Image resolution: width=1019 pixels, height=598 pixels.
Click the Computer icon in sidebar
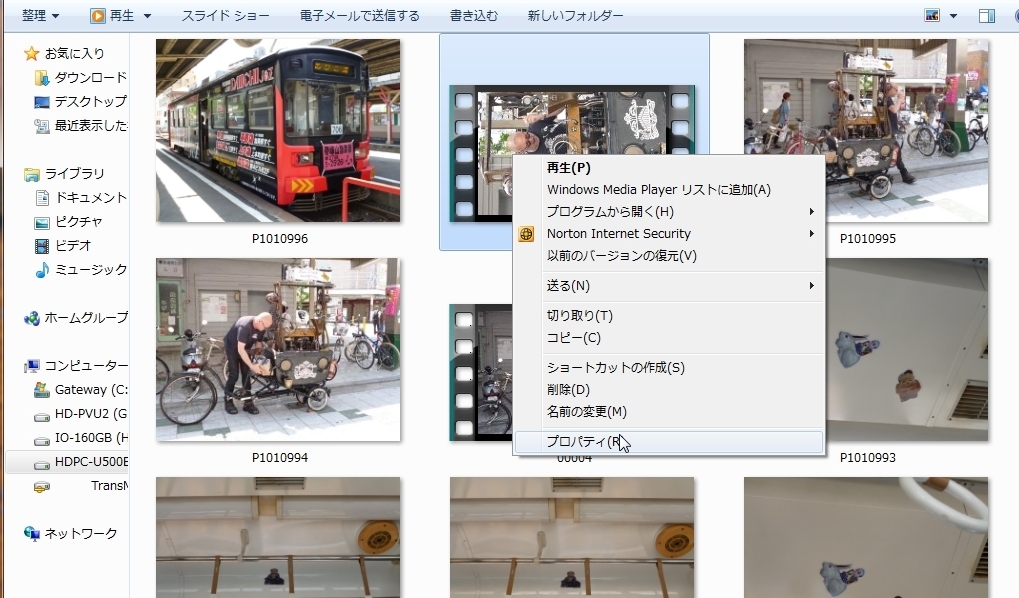pyautogui.click(x=31, y=366)
